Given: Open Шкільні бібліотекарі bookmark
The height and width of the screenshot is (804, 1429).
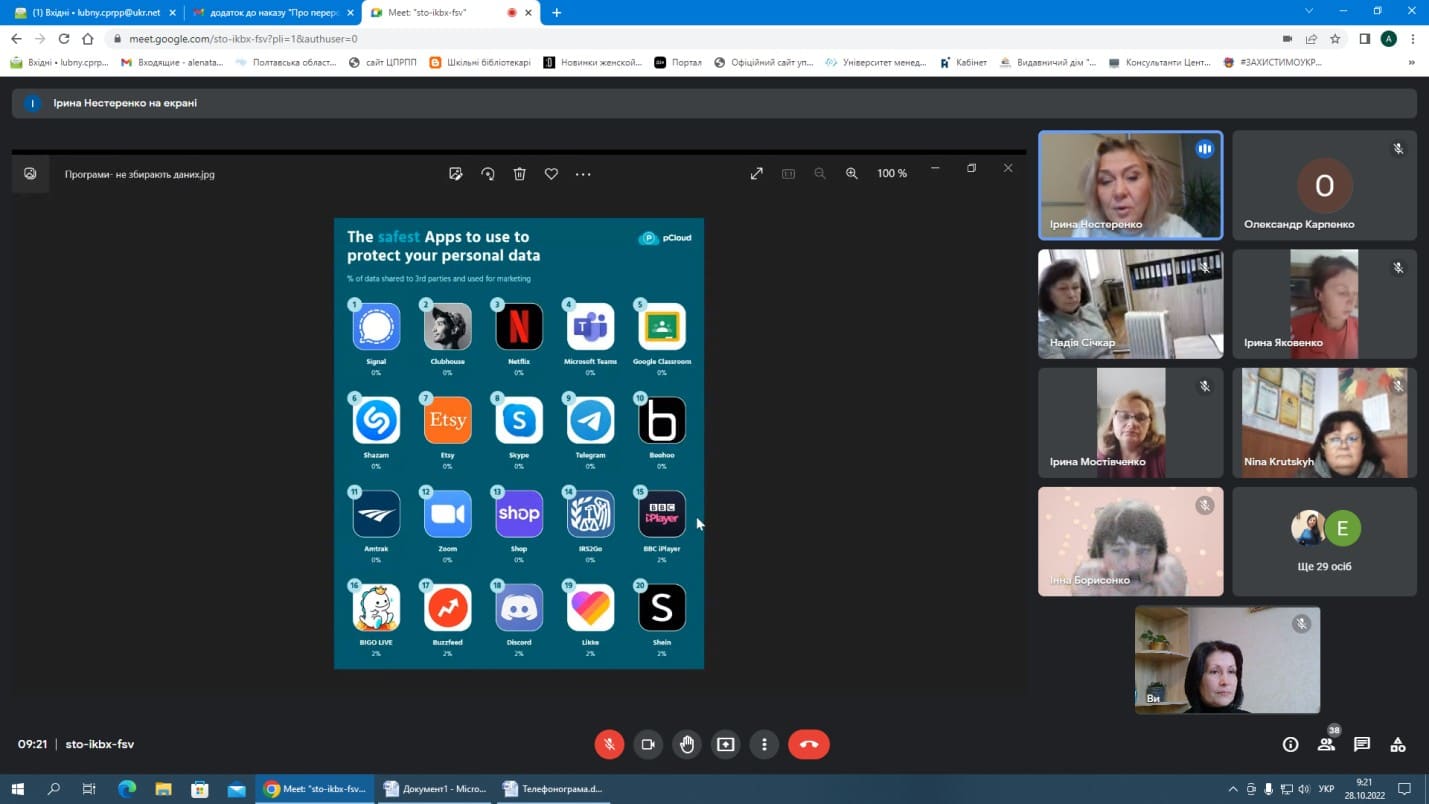Looking at the screenshot, I should tap(480, 62).
